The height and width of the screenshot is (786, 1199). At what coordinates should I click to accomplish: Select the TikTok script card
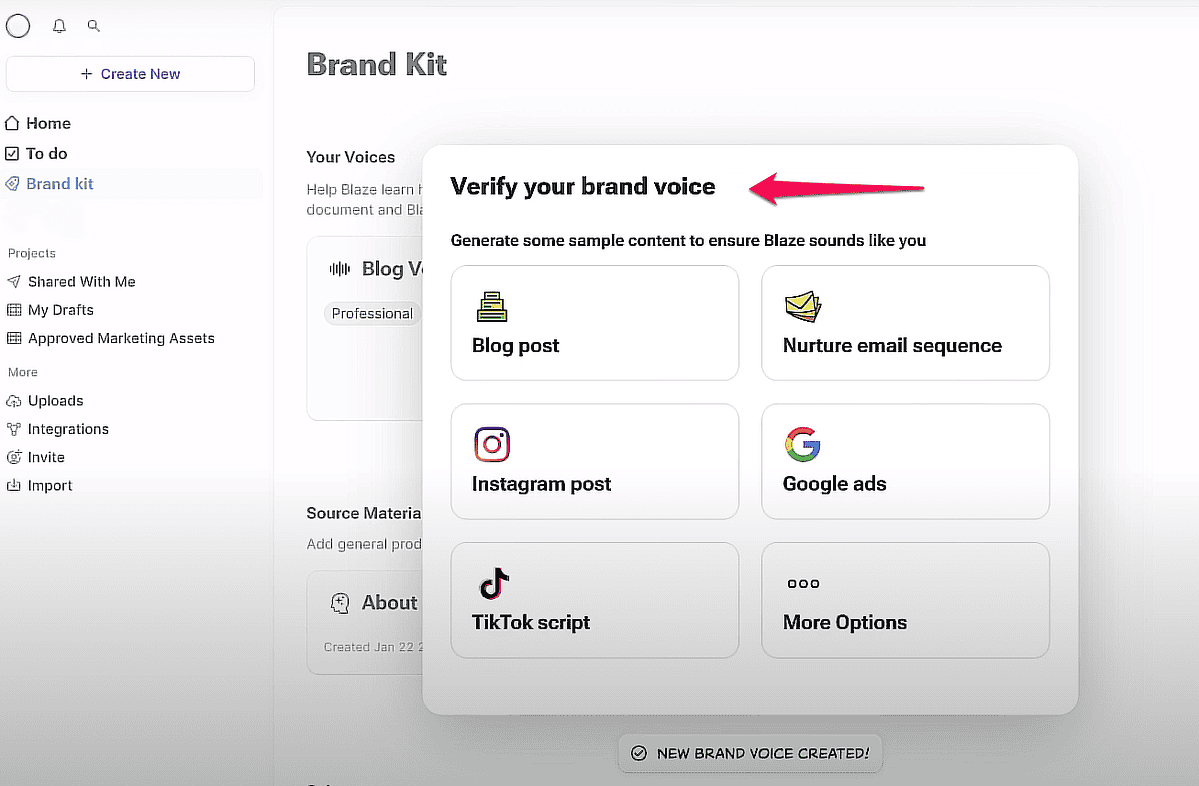point(594,600)
